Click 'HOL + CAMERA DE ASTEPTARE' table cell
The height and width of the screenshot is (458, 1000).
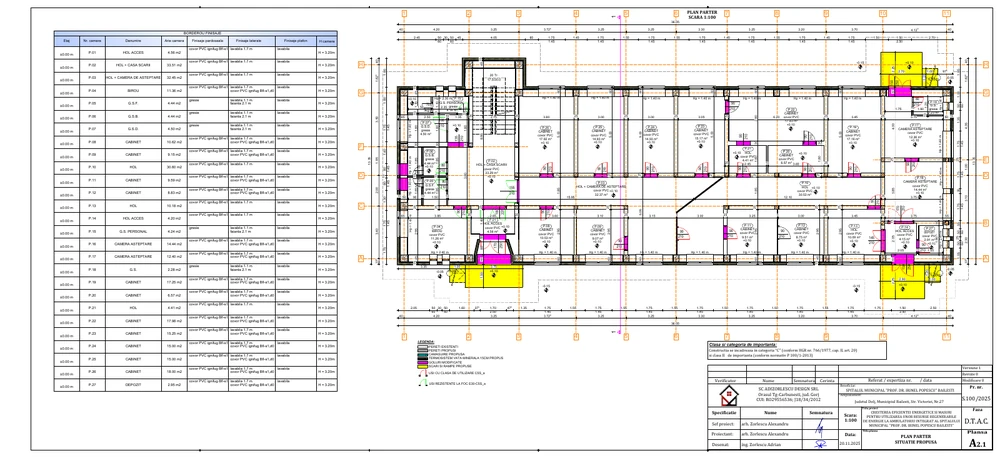point(133,78)
